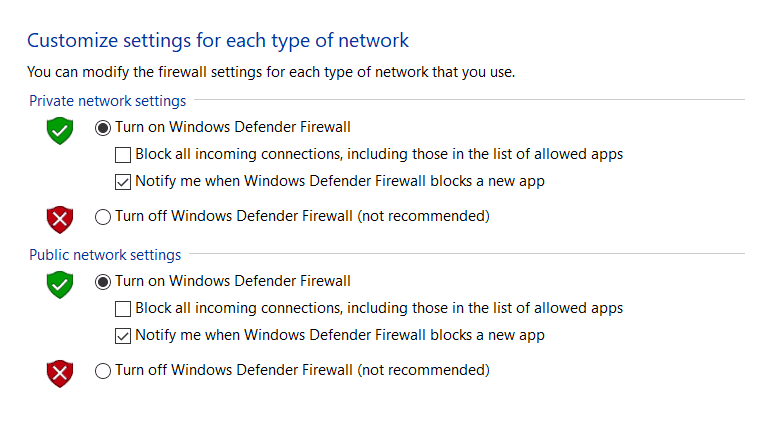Click the green shield icon under Public network settings
This screenshot has height=423, width=777.
click(x=59, y=285)
